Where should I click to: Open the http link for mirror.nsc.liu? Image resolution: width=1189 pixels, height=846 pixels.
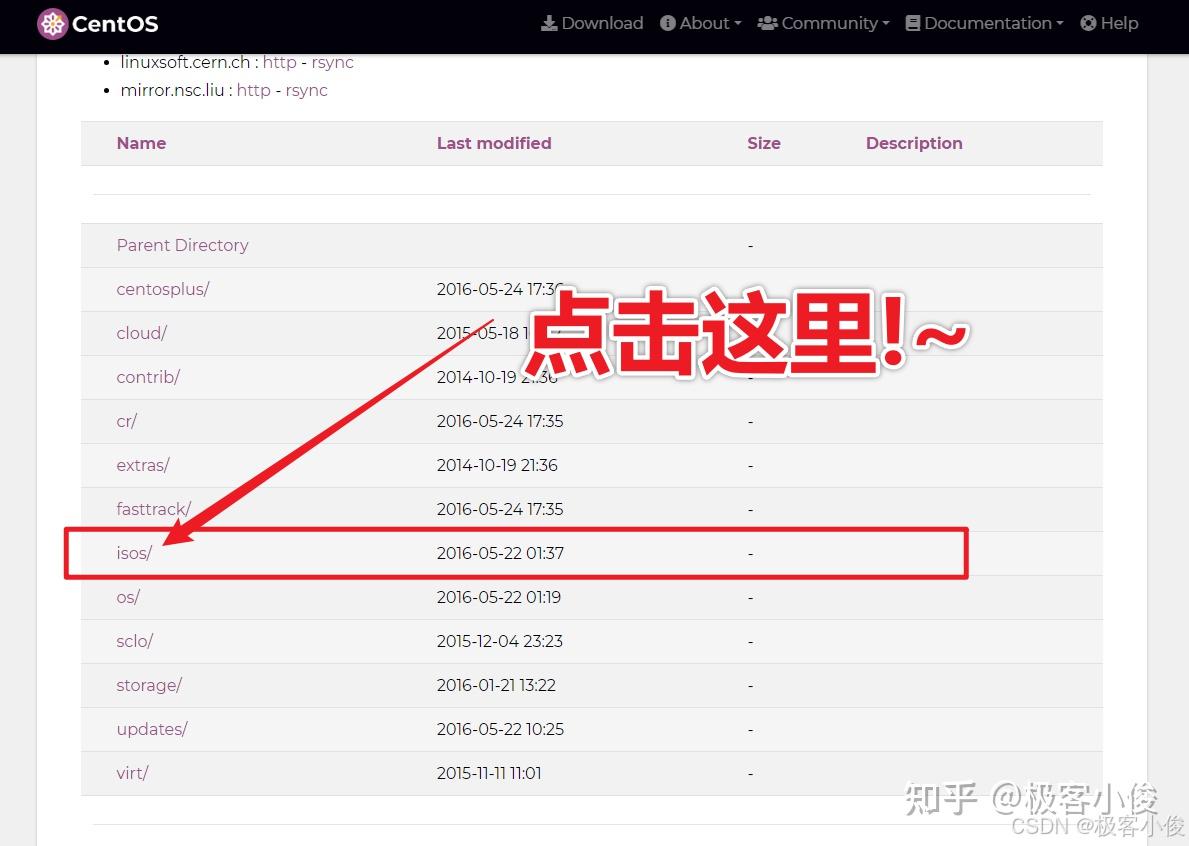click(x=253, y=90)
